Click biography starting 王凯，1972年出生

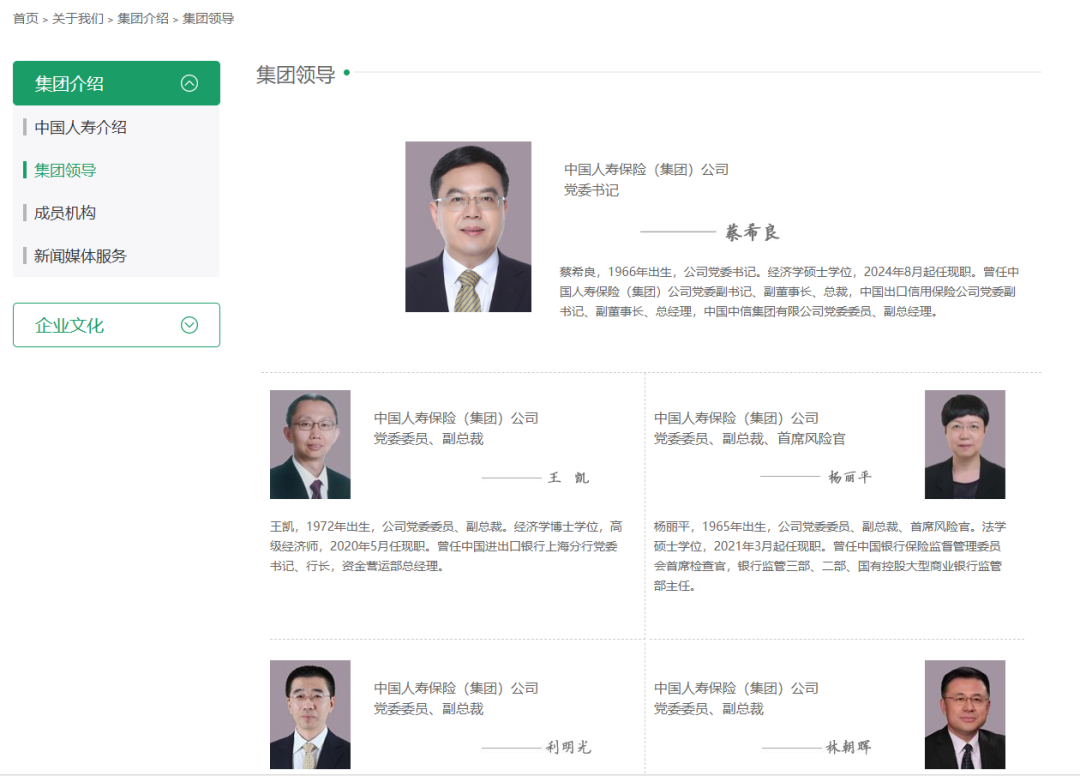[x=446, y=546]
